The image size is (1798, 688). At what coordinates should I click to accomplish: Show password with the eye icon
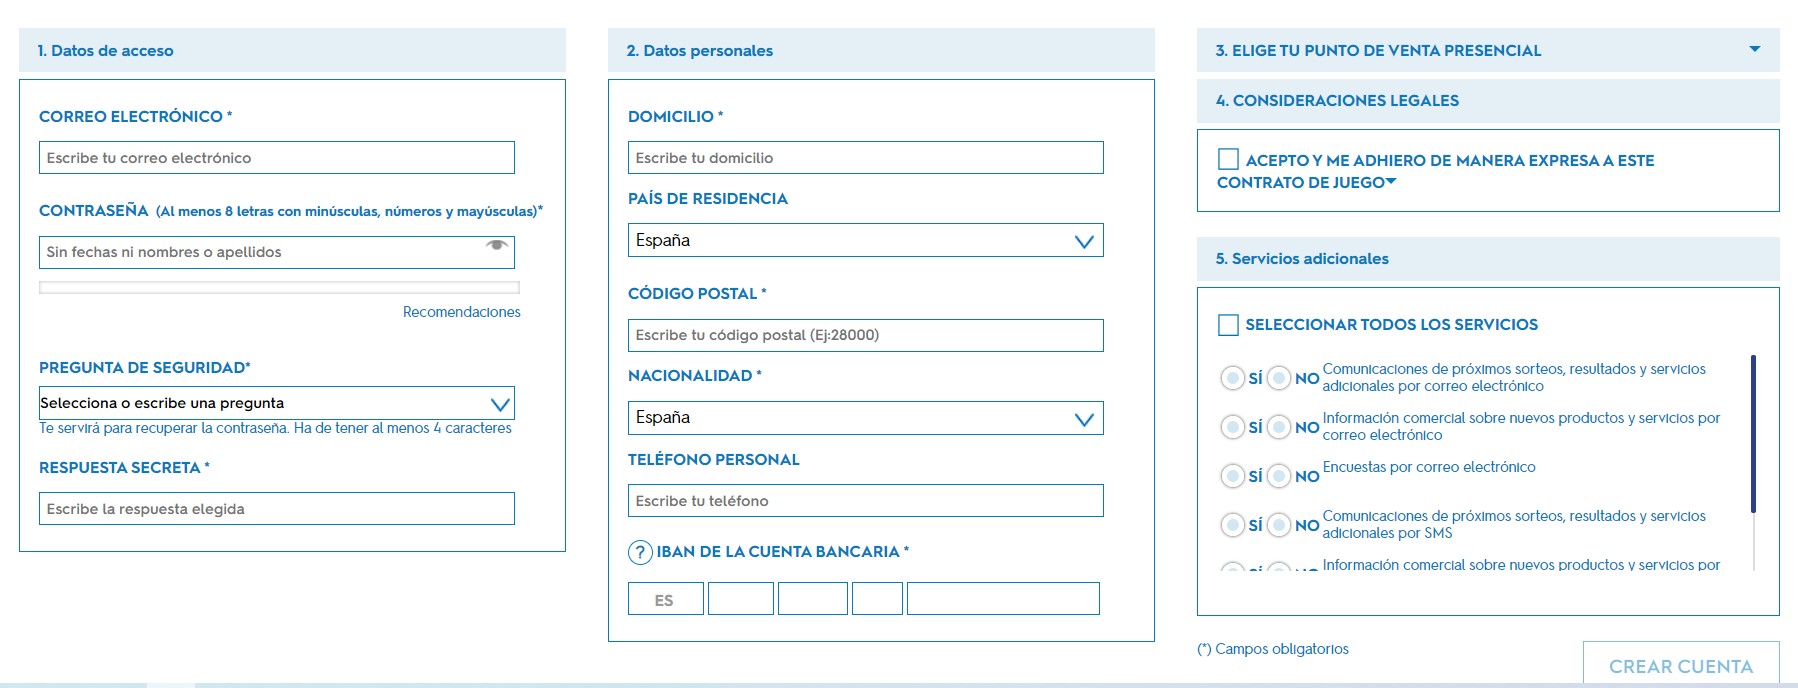497,245
